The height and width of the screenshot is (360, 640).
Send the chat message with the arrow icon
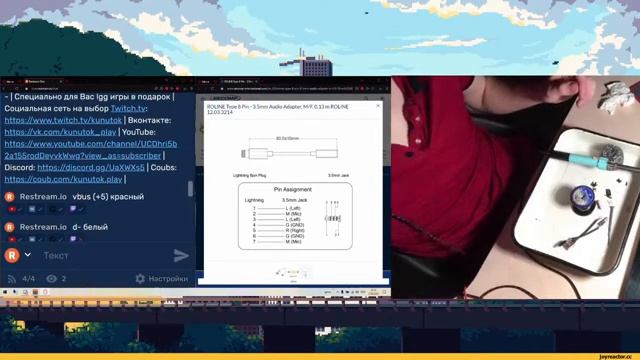point(181,256)
